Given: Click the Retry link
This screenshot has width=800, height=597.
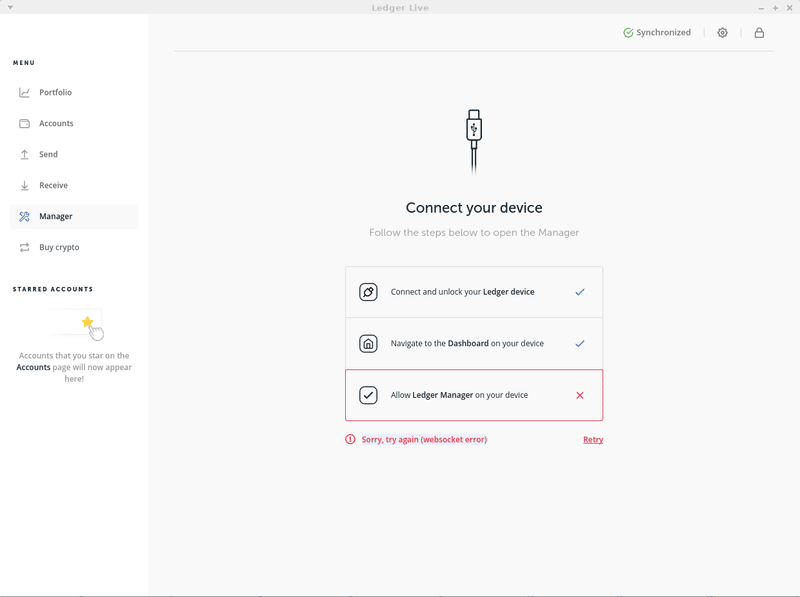Looking at the screenshot, I should (x=593, y=439).
